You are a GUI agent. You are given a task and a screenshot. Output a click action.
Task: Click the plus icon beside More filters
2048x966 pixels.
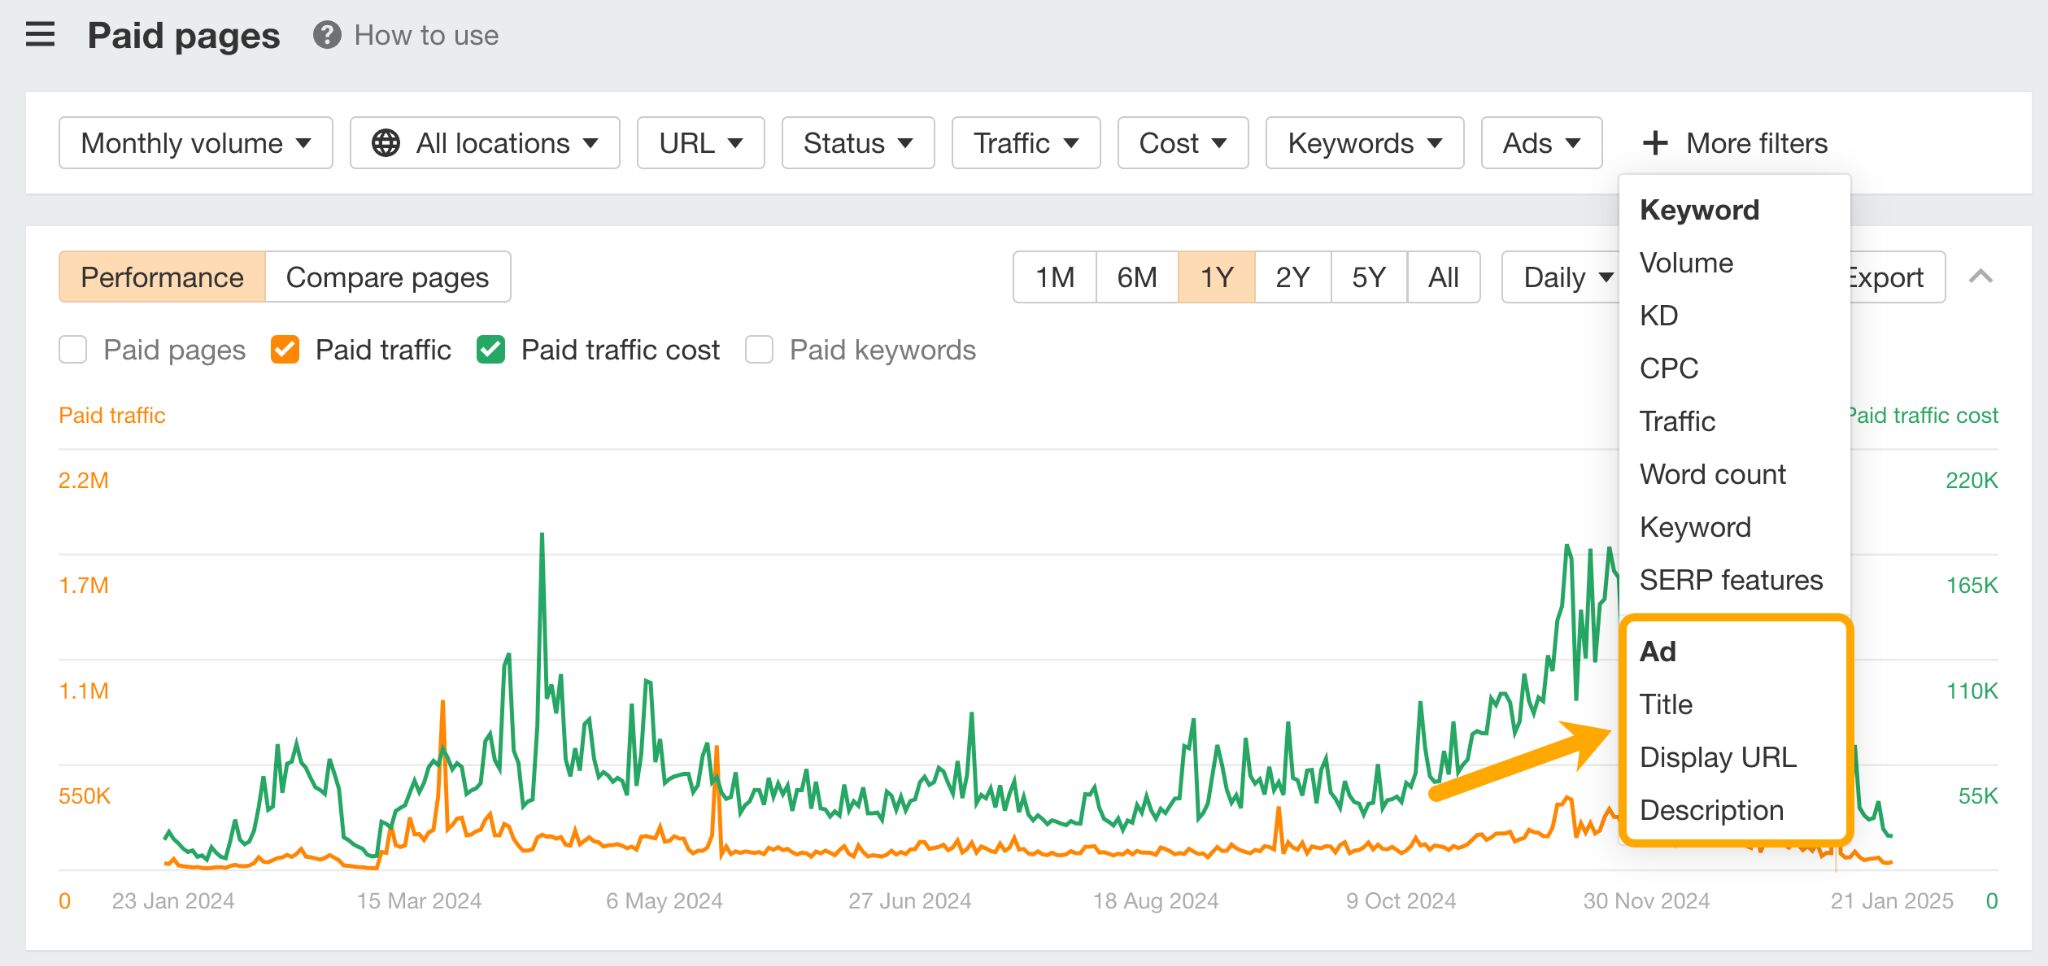pos(1656,143)
